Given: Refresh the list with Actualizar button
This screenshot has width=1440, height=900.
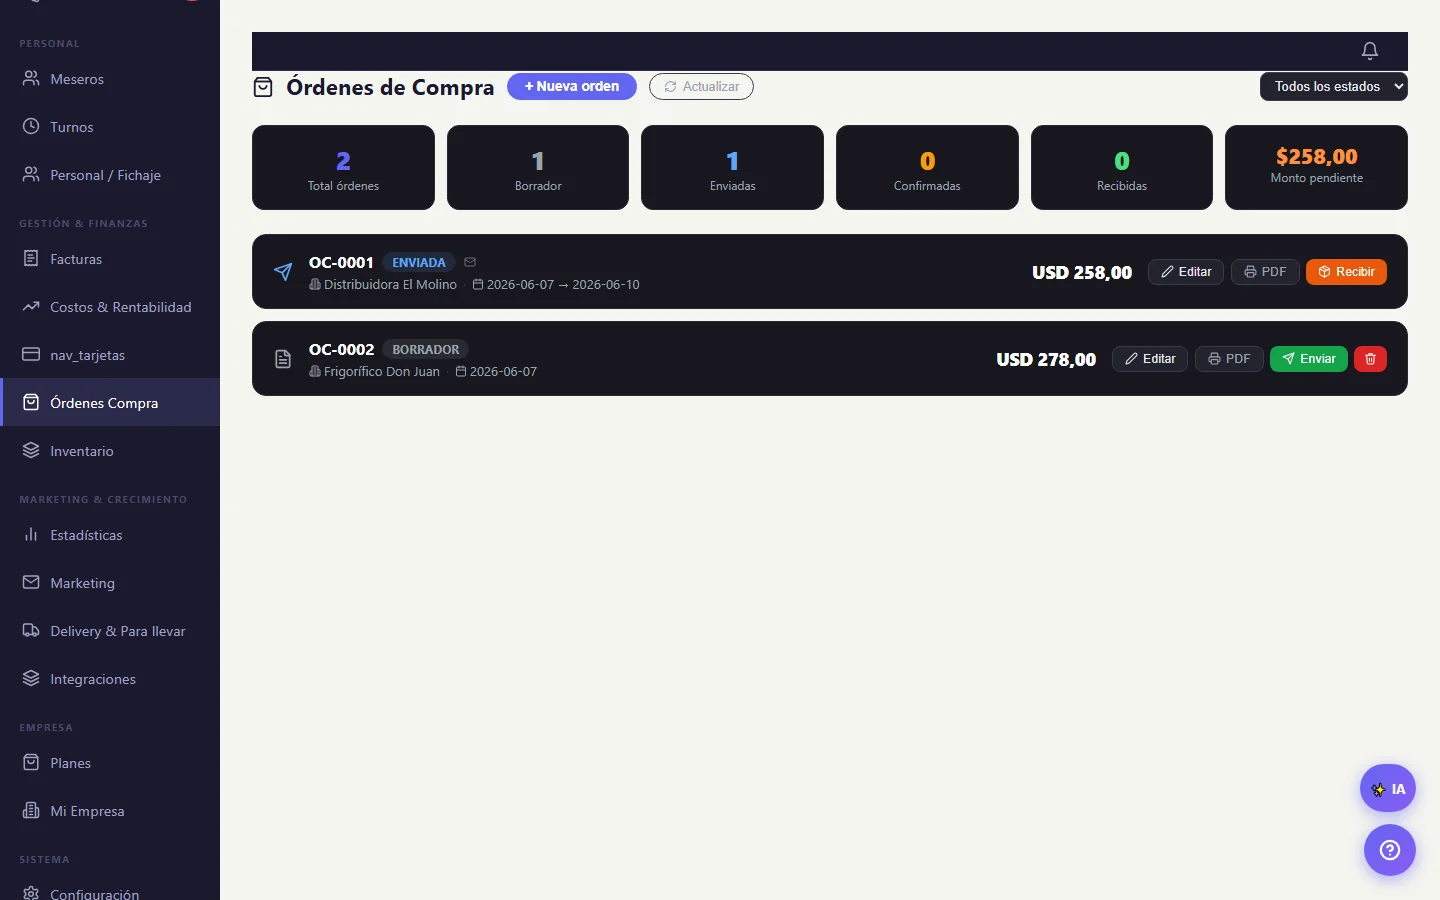Looking at the screenshot, I should [701, 87].
